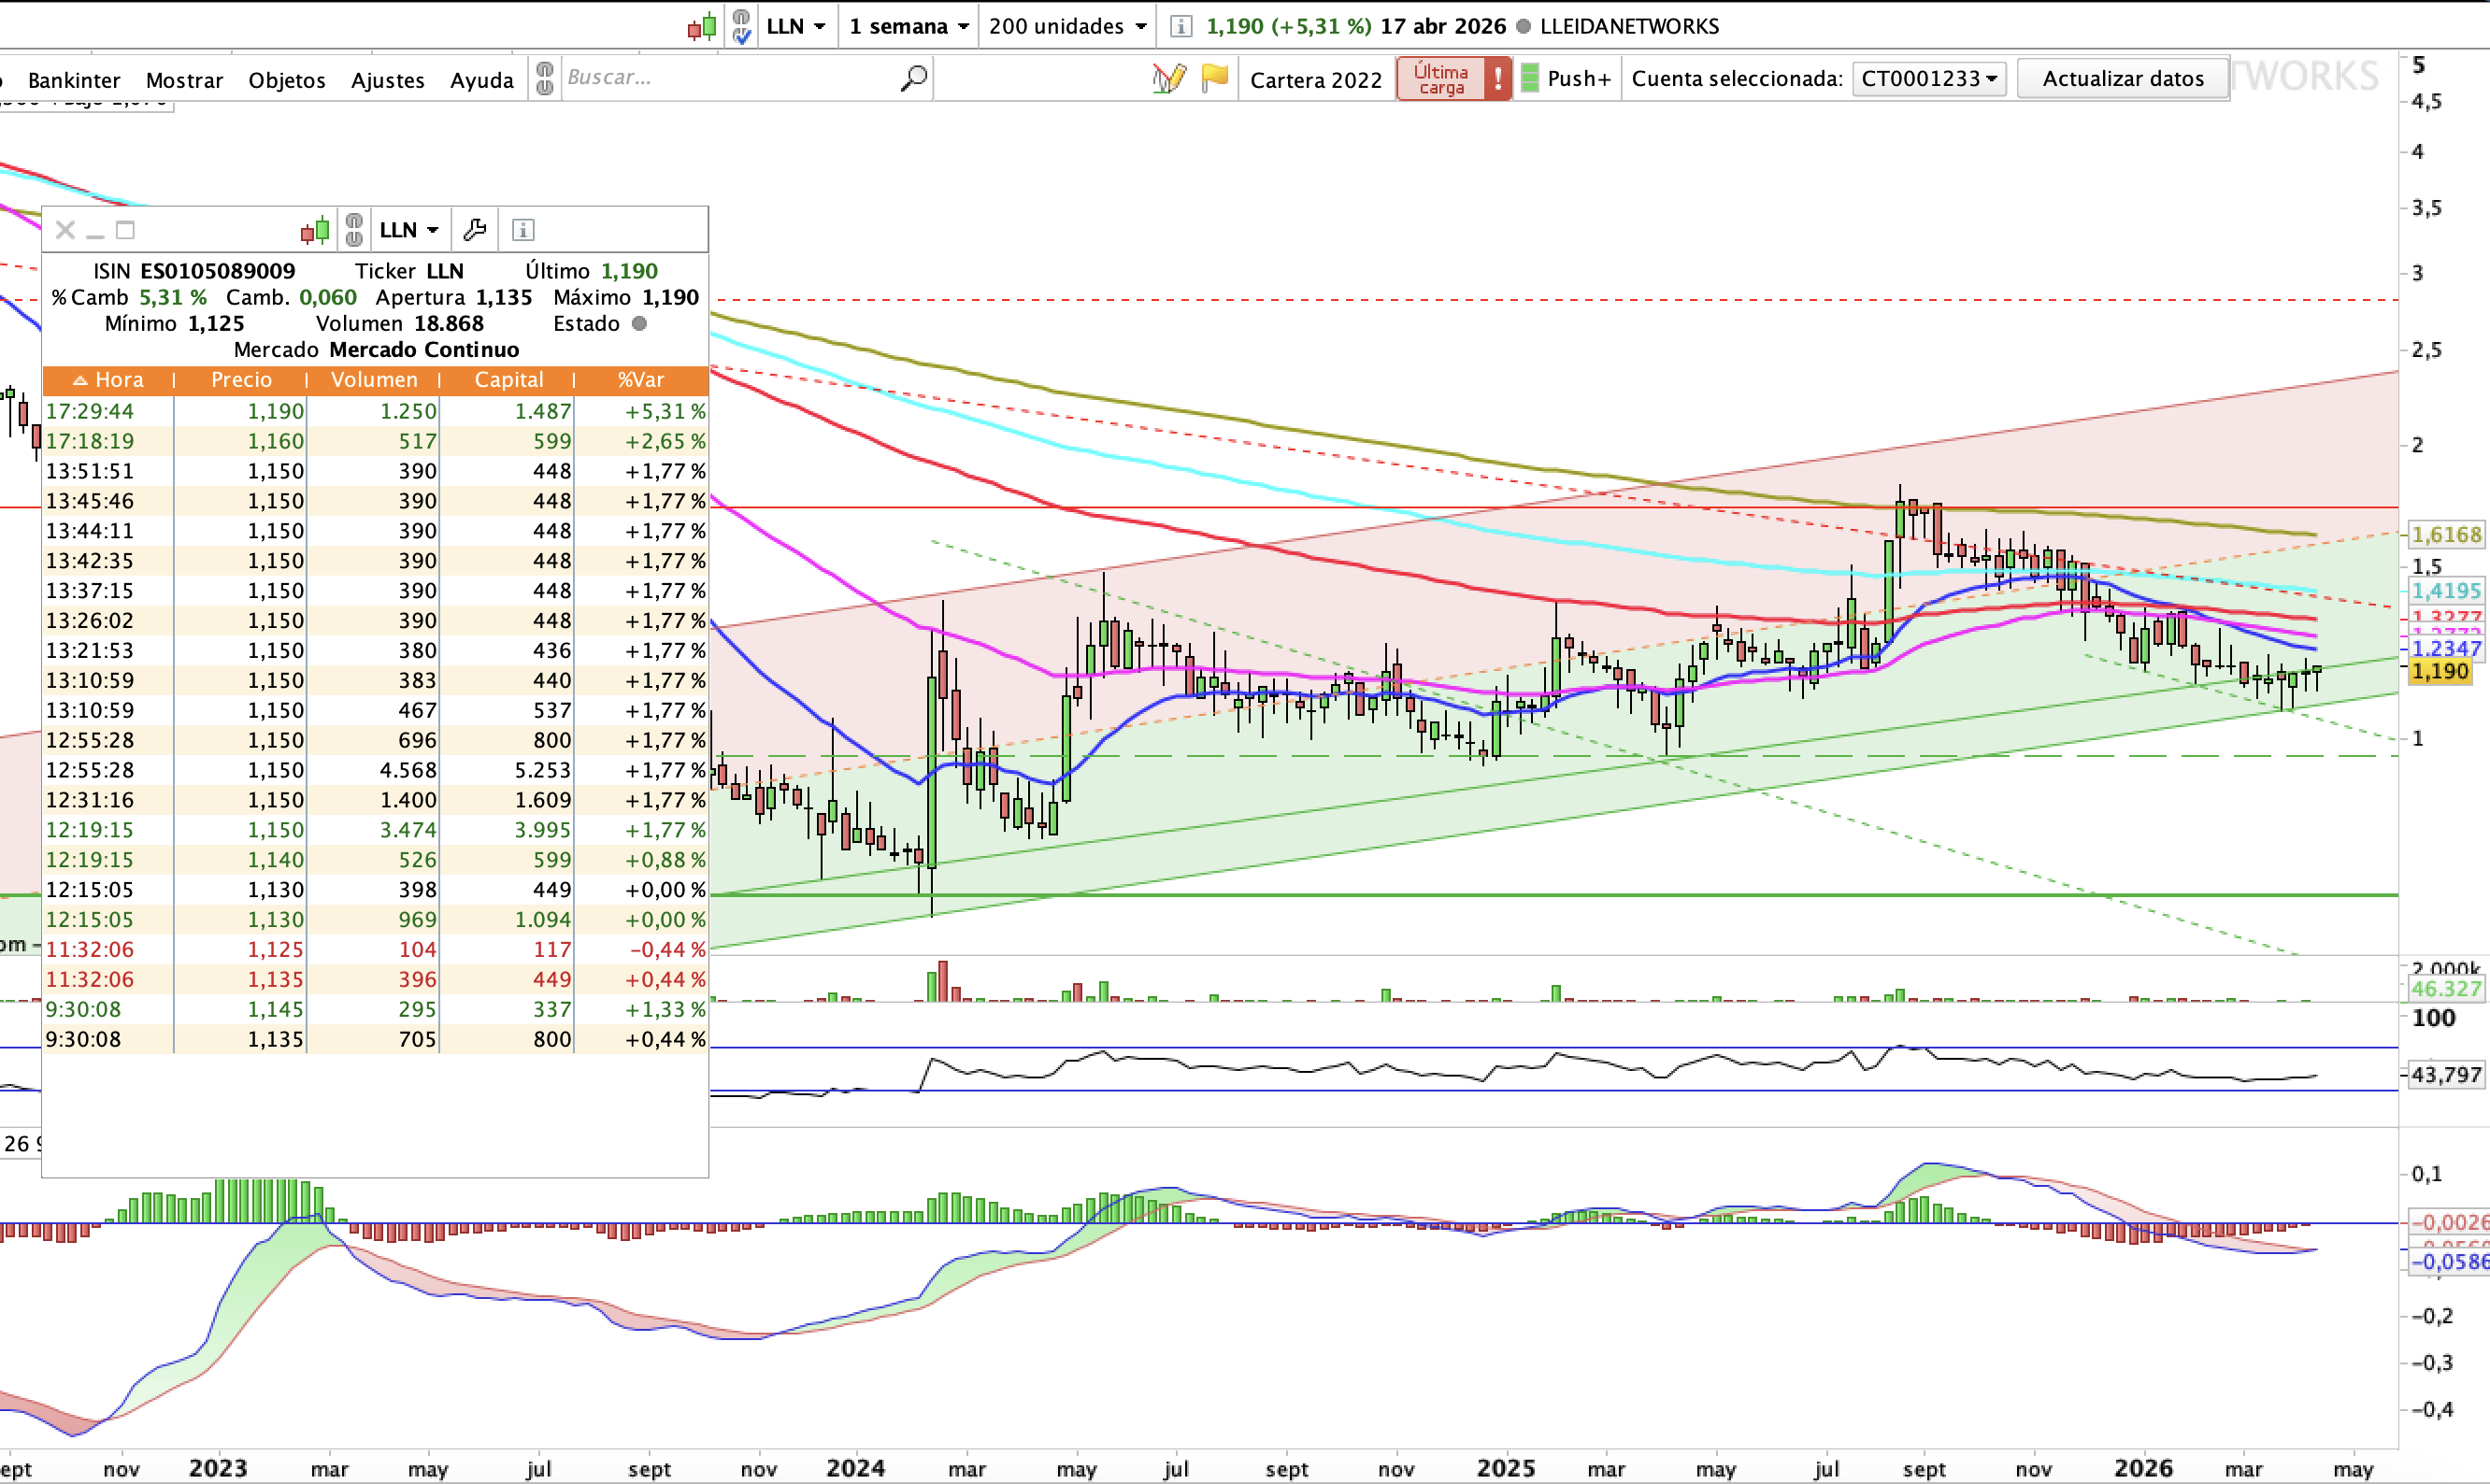This screenshot has width=2490, height=1484.
Task: Click the yellow flag icon
Action: [1214, 78]
